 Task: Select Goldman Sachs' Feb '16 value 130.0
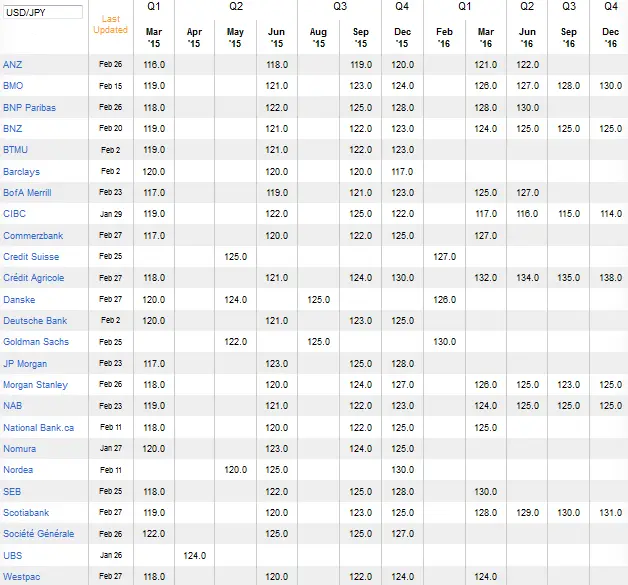(x=445, y=342)
